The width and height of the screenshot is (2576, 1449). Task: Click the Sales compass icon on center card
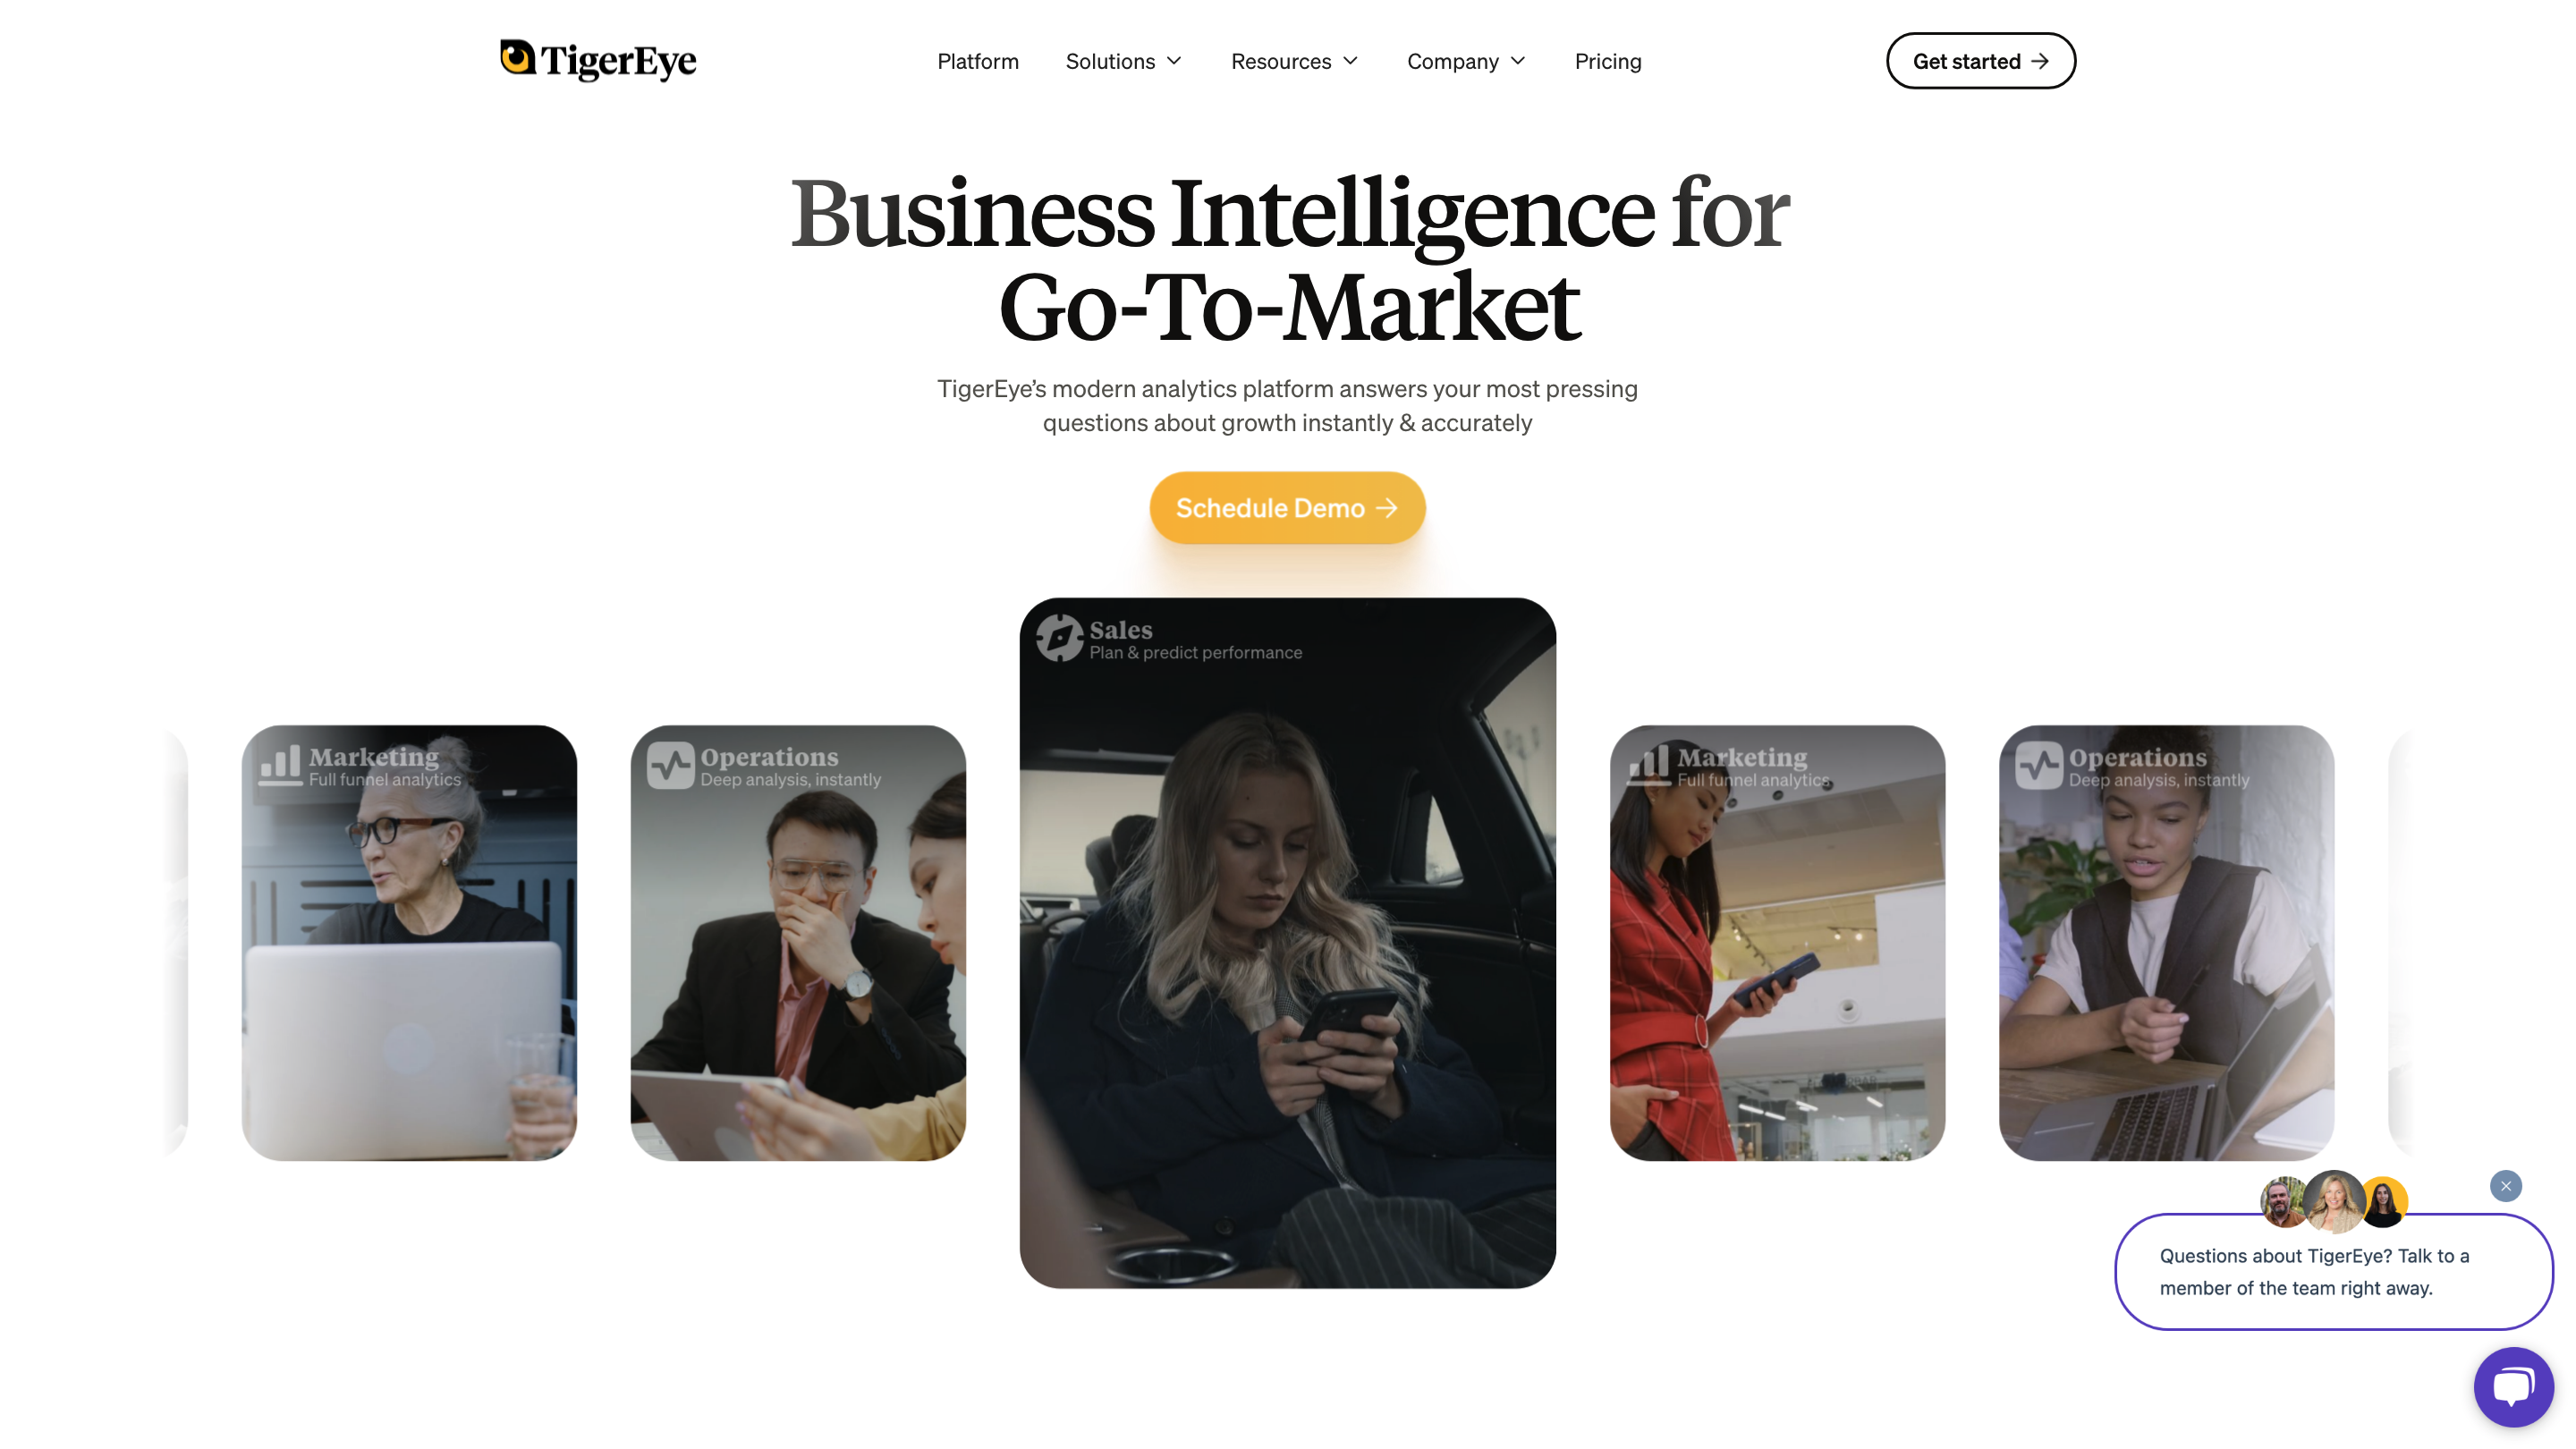(x=1059, y=638)
